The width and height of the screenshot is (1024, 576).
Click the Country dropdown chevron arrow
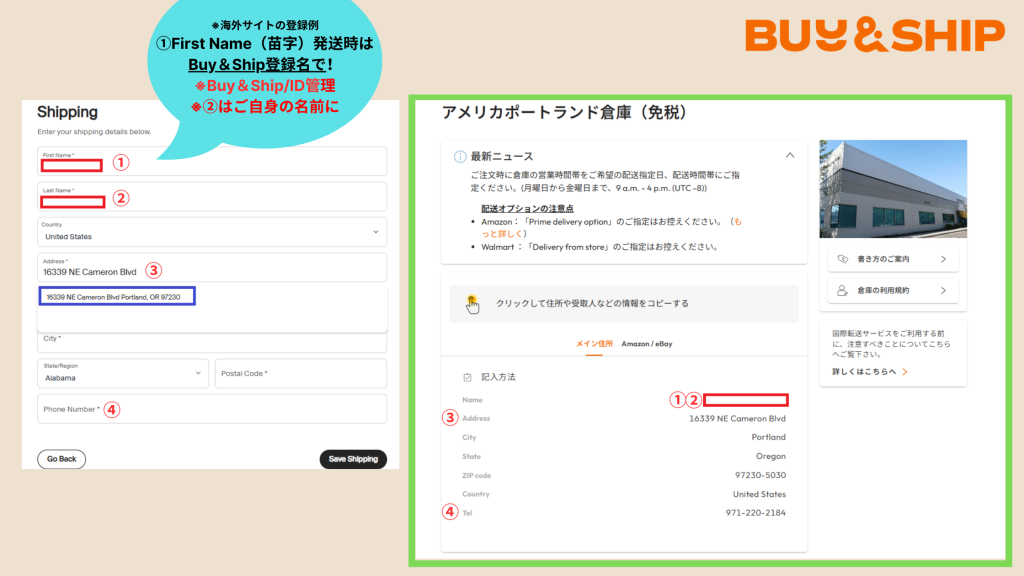(x=376, y=232)
